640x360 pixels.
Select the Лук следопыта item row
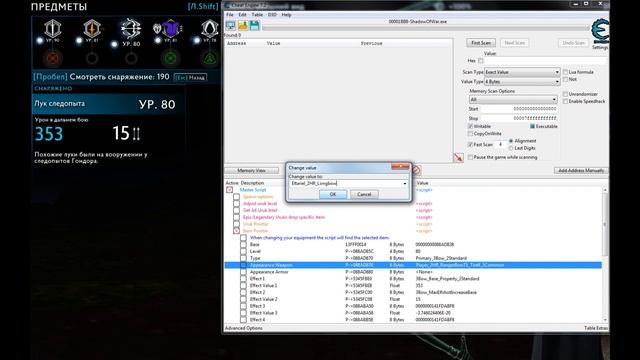click(109, 104)
